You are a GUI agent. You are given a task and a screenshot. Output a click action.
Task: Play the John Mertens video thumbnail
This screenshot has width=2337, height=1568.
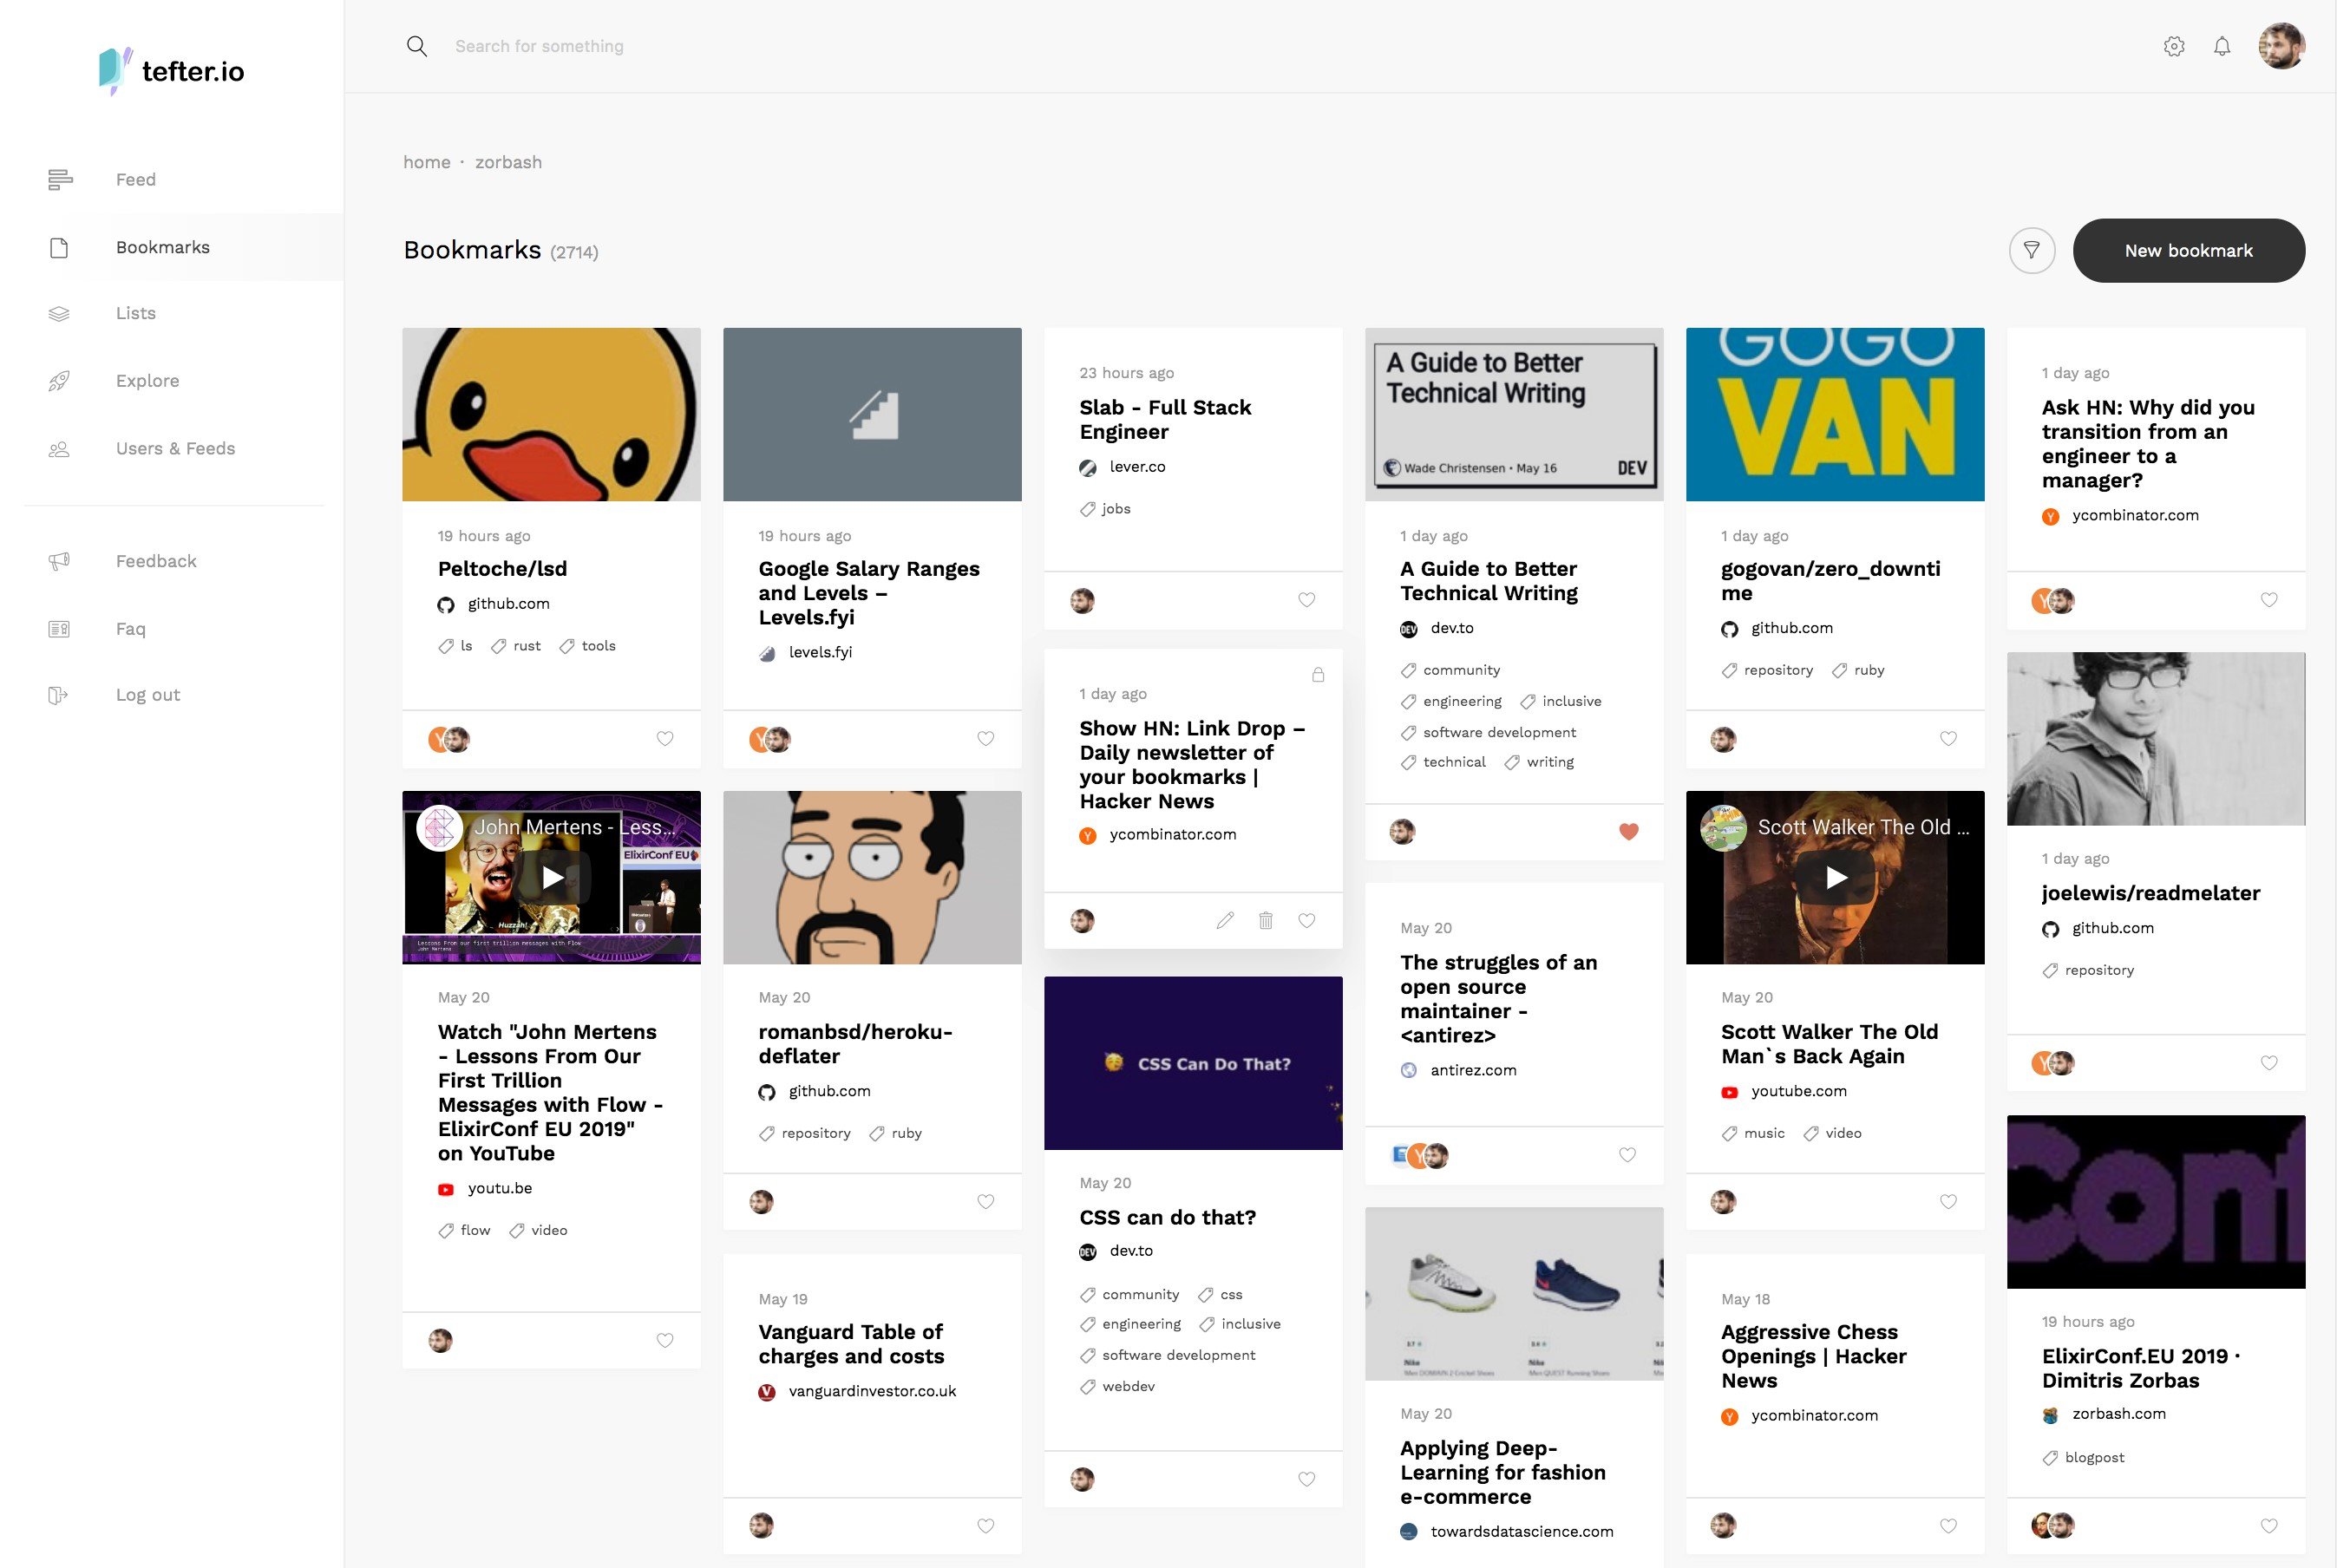point(552,877)
